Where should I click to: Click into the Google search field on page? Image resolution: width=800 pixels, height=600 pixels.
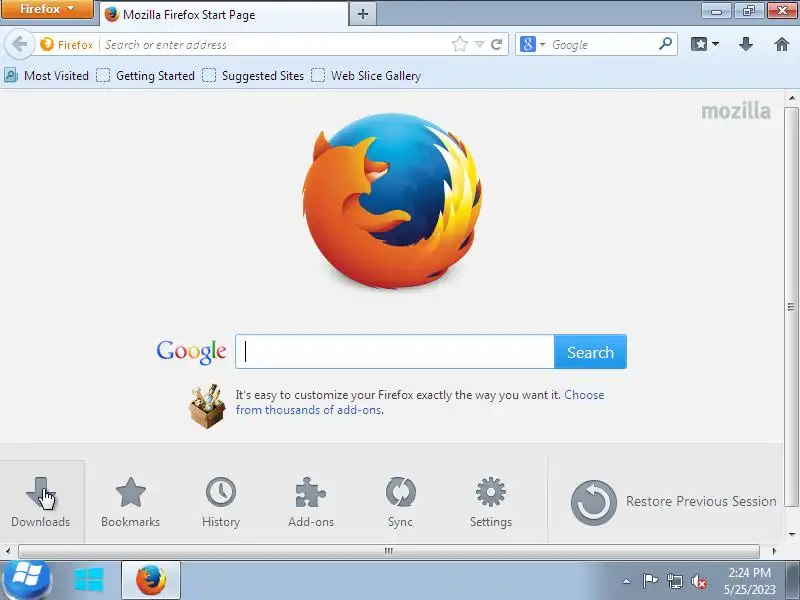tap(394, 352)
